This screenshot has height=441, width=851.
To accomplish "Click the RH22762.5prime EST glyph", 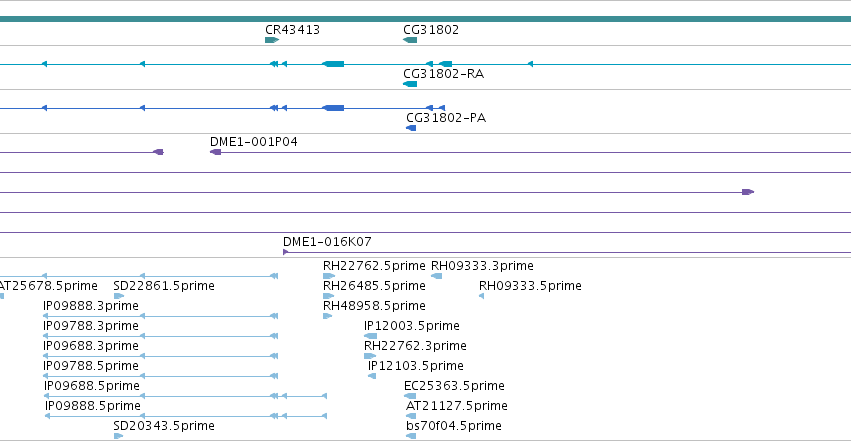I will click(328, 276).
